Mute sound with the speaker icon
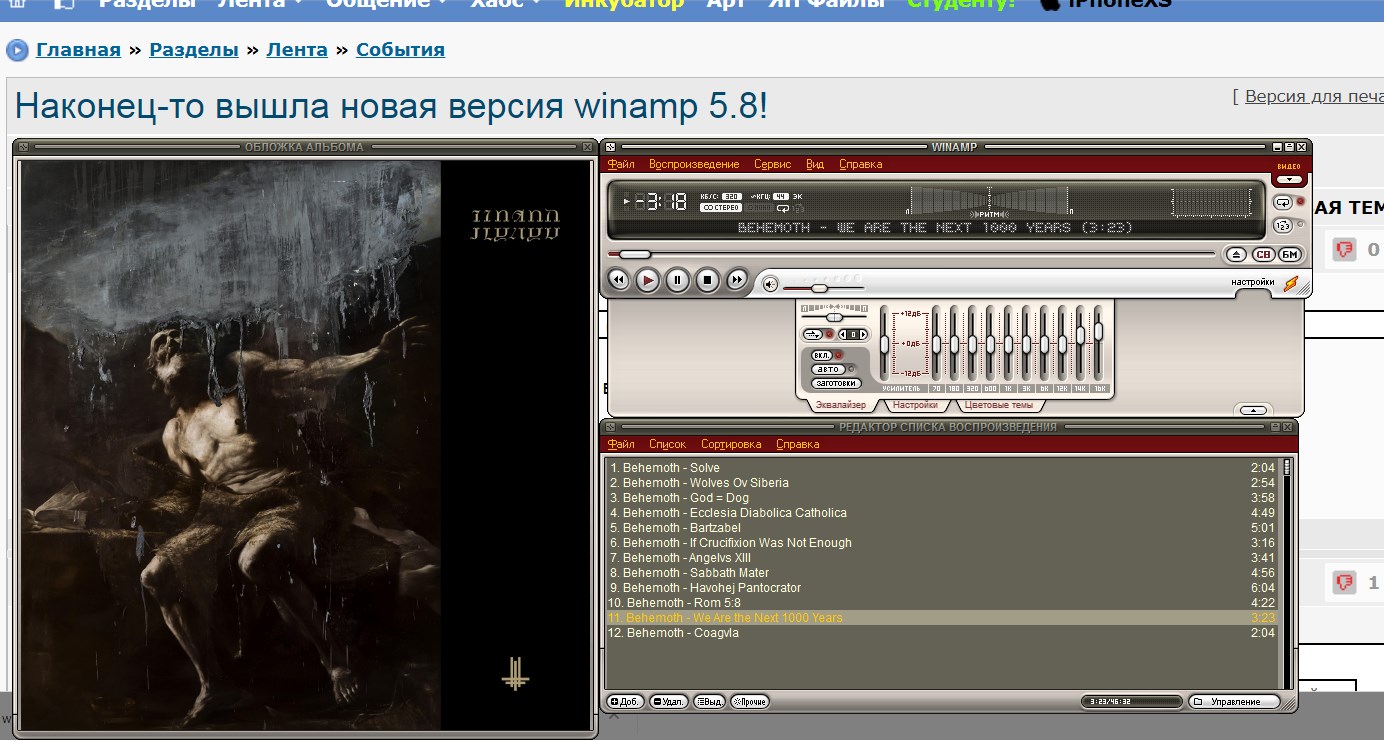This screenshot has height=740, width=1384. (770, 284)
